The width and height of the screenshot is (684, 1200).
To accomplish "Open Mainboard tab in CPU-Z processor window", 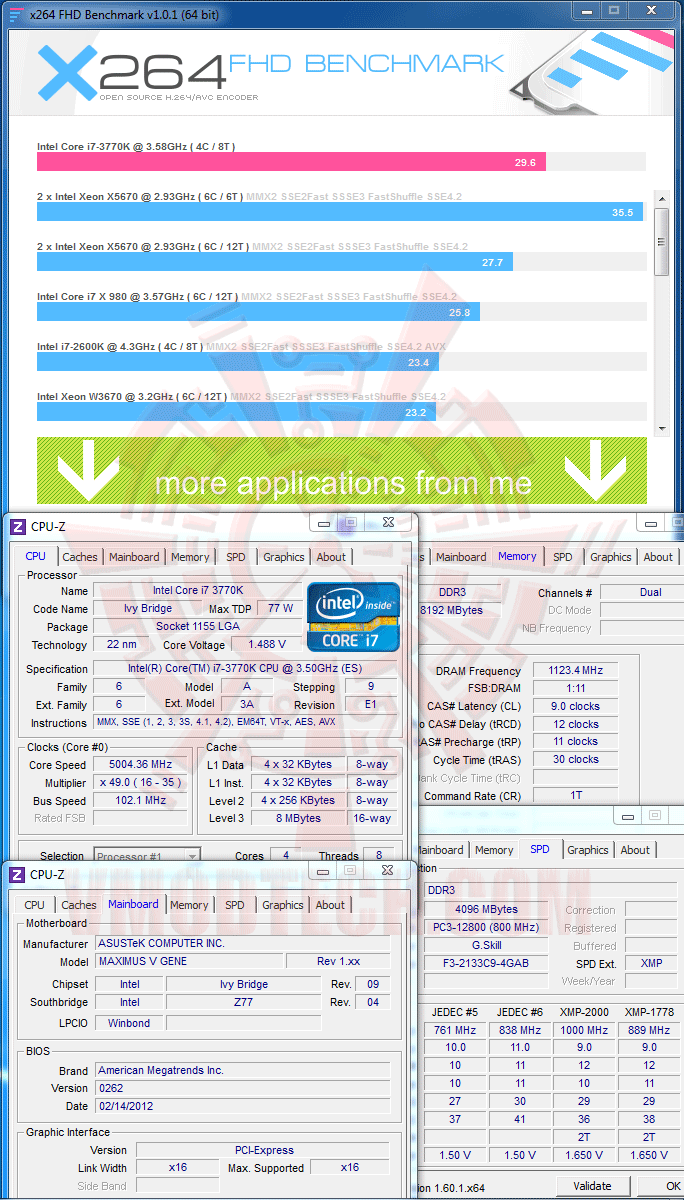I will pos(134,557).
